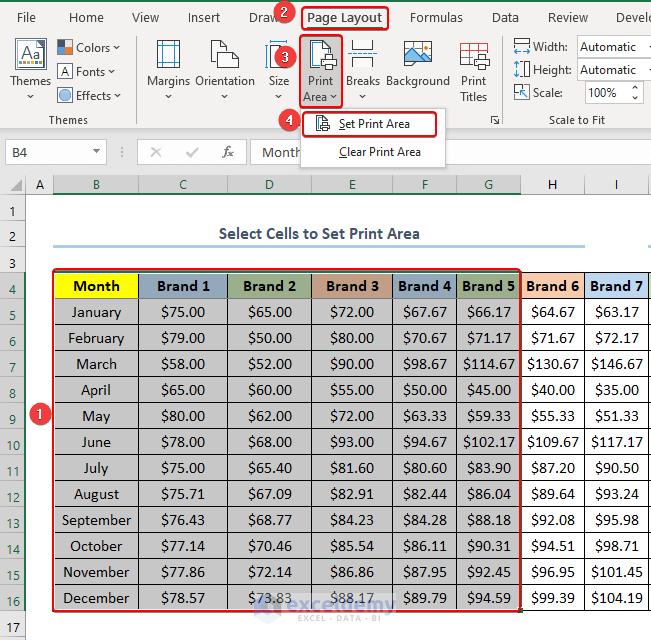Click cell with value $114.67

pos(488,364)
